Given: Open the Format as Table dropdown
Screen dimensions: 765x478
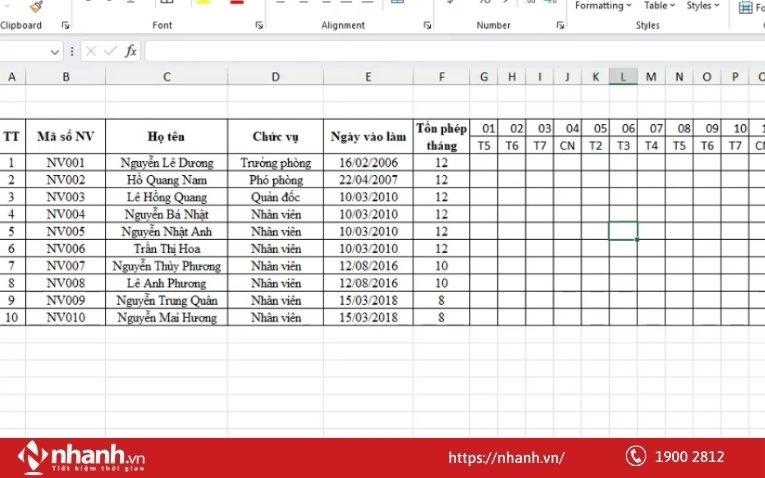Looking at the screenshot, I should pos(659,6).
